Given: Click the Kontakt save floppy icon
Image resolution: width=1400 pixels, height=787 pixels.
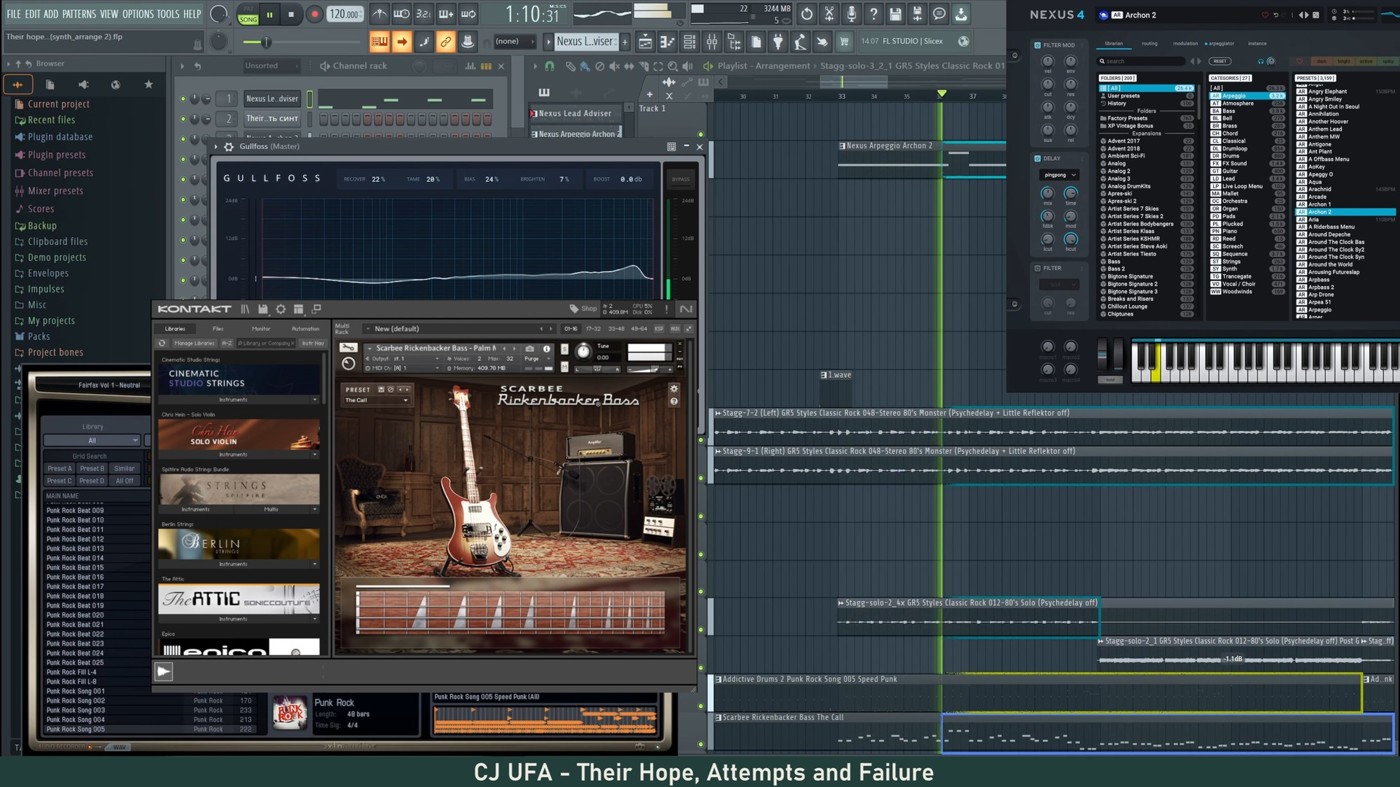Looking at the screenshot, I should coord(263,310).
